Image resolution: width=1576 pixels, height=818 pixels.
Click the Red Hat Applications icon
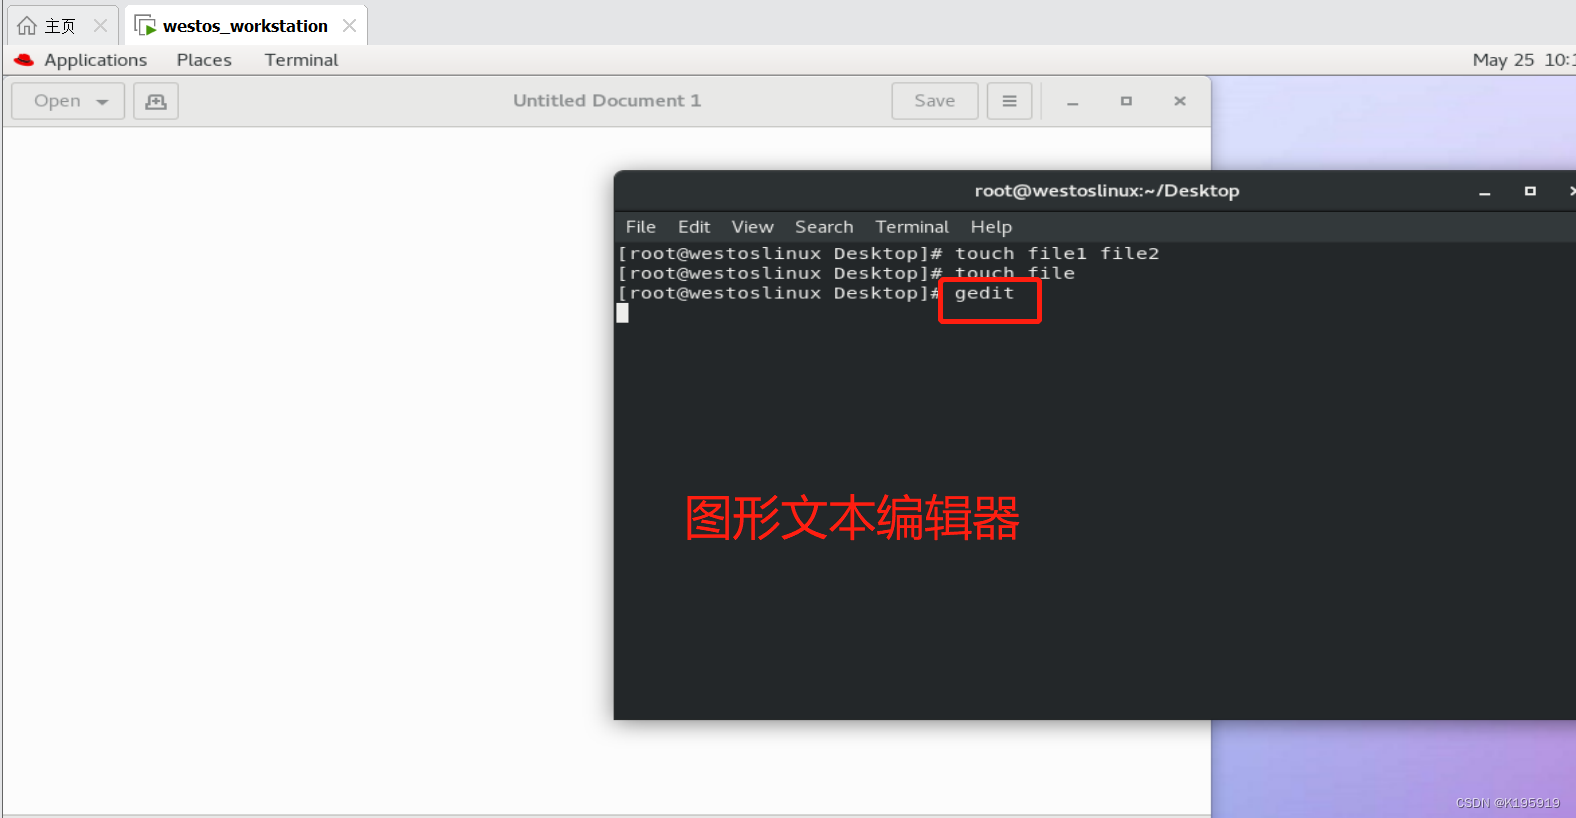click(x=24, y=60)
